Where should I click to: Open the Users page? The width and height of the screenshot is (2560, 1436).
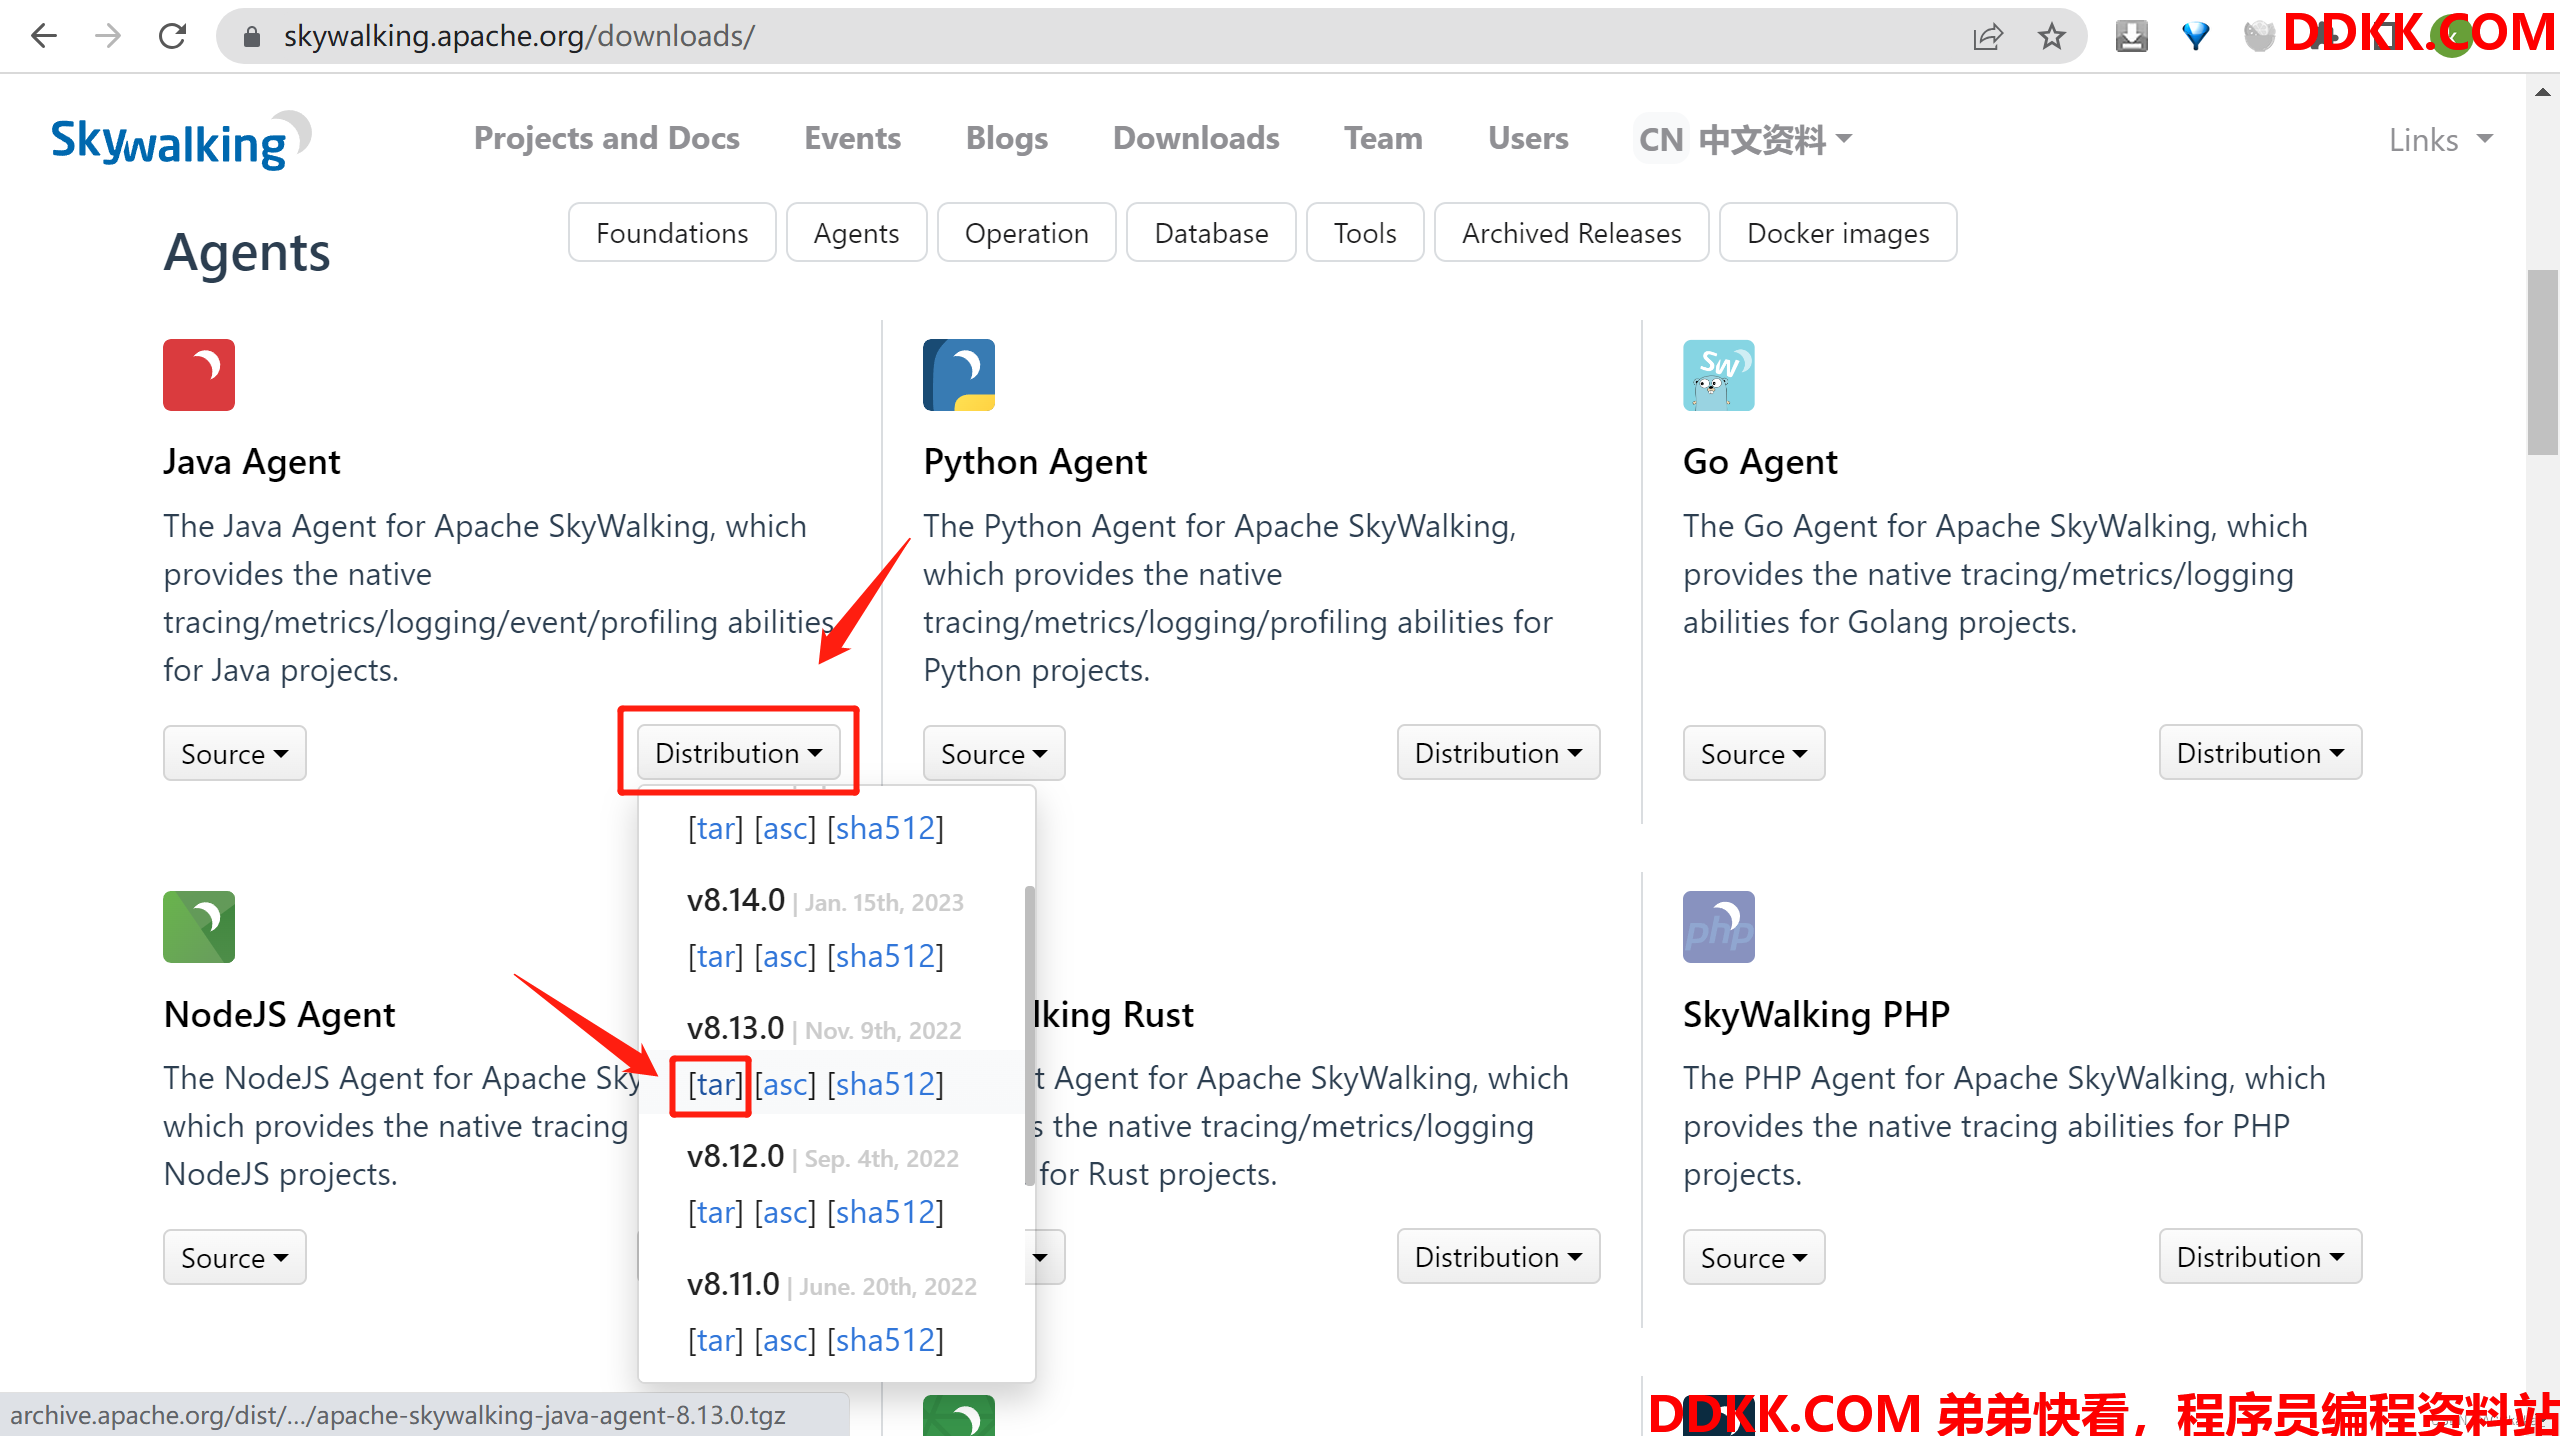tap(1528, 138)
